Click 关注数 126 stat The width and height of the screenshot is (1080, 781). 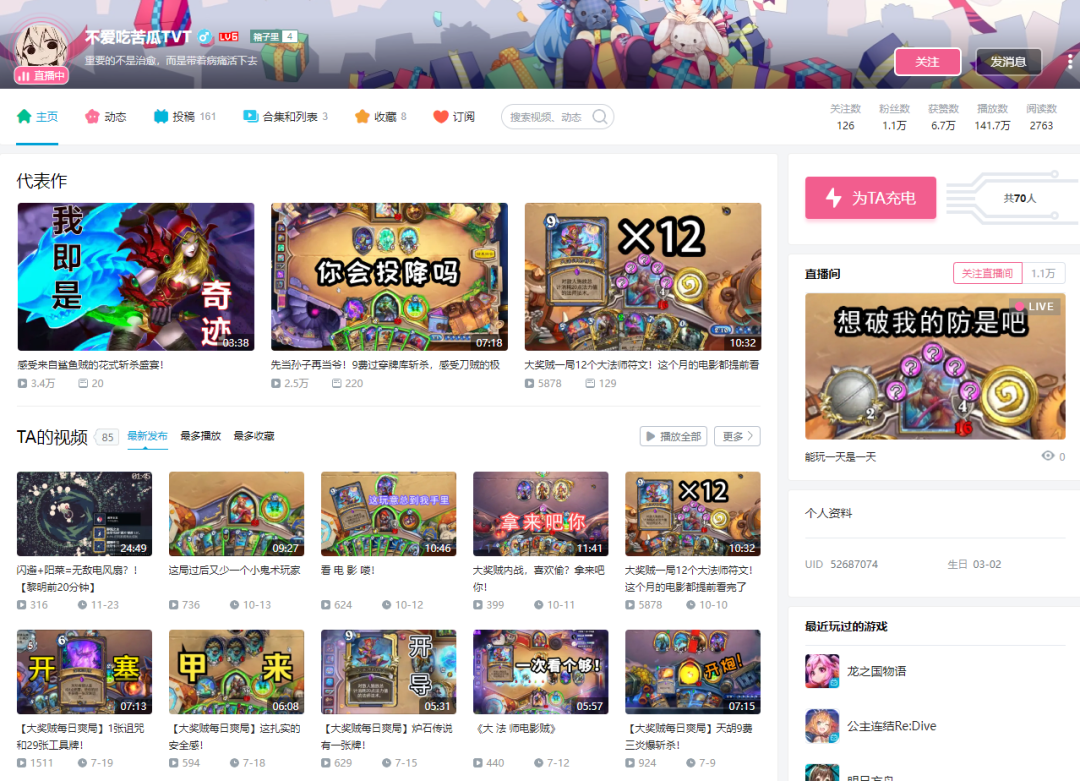pyautogui.click(x=845, y=117)
